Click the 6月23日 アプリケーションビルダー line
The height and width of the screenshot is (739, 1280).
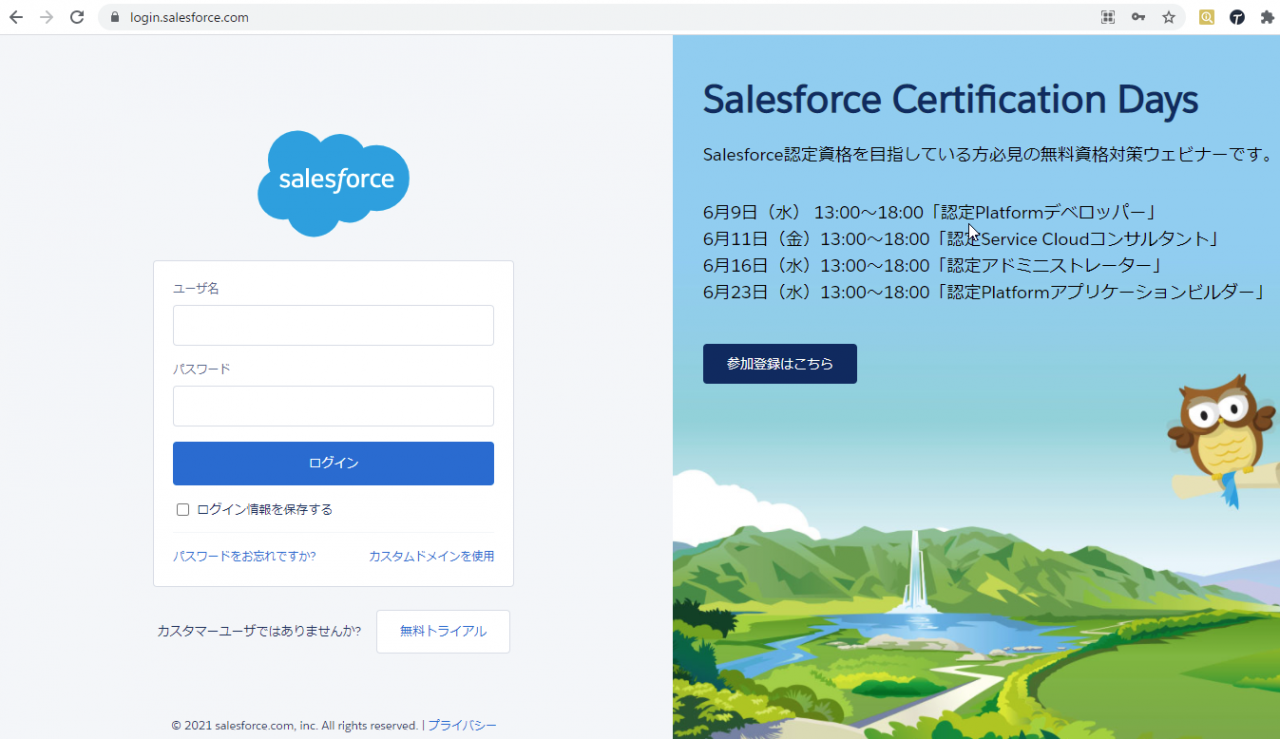tap(985, 292)
